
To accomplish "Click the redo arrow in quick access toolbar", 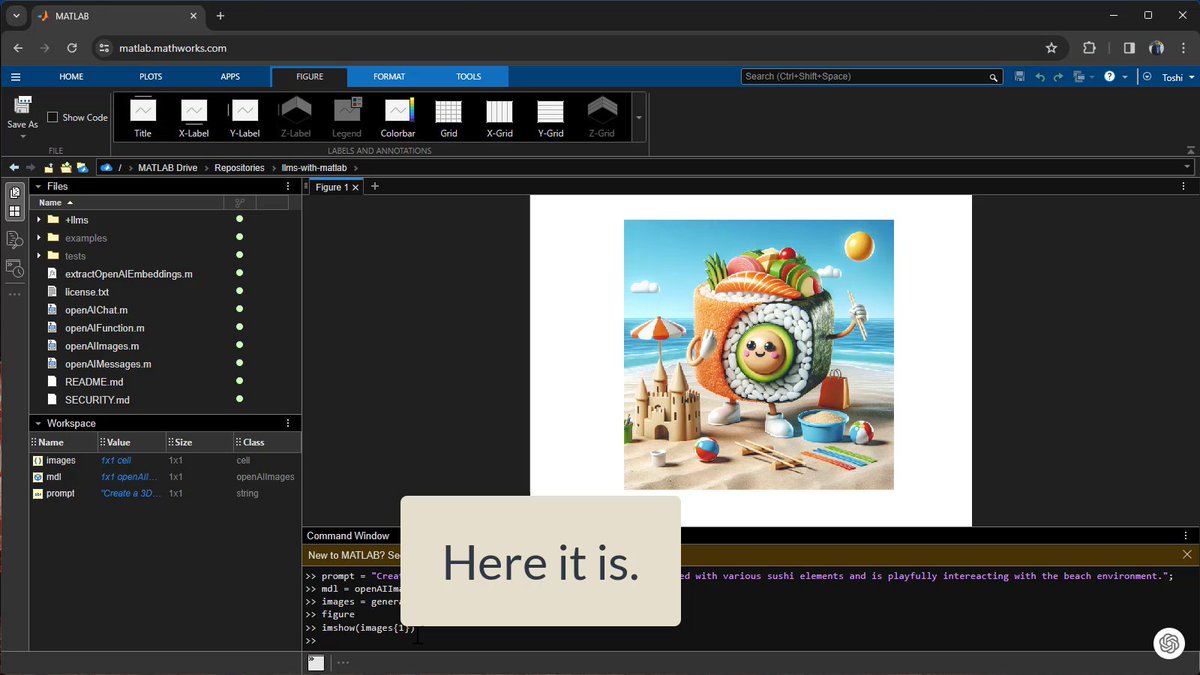I will (x=1058, y=77).
